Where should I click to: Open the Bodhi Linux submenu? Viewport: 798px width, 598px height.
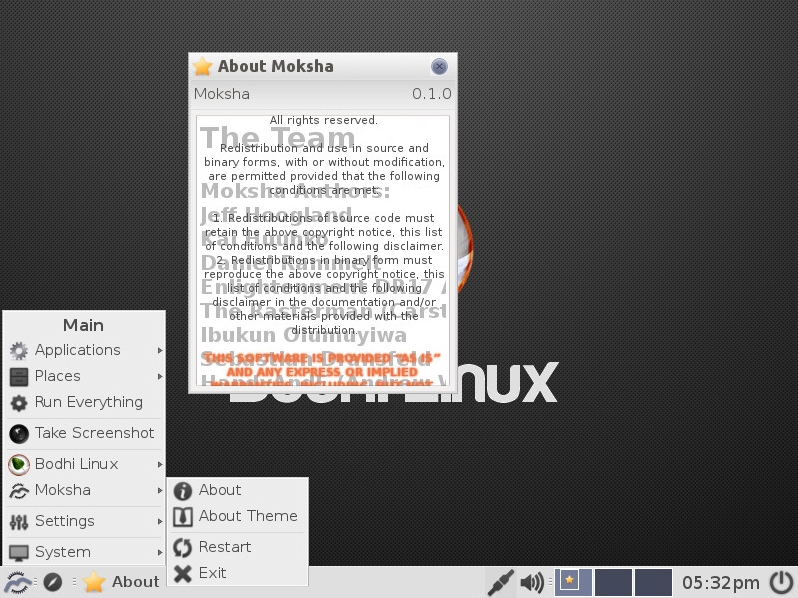click(84, 464)
